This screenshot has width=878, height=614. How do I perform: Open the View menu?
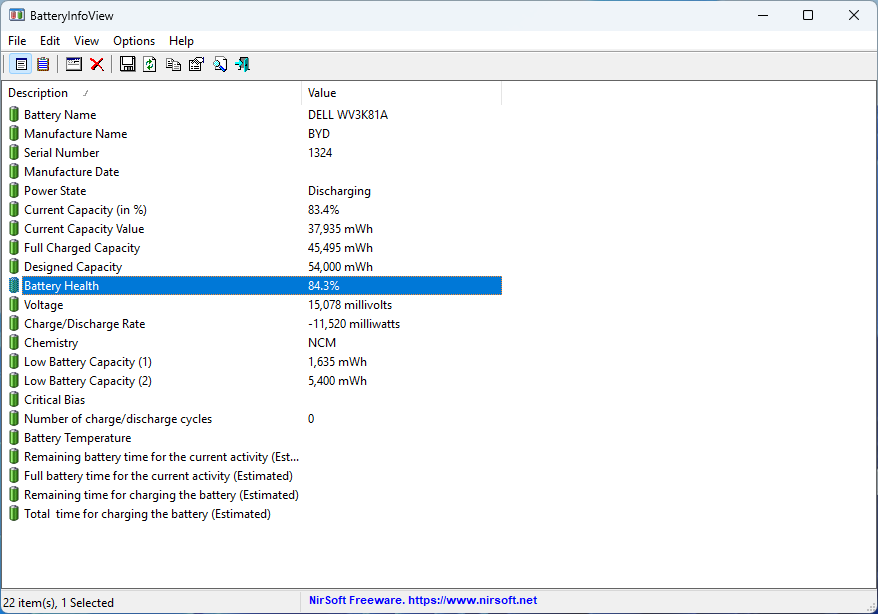[86, 41]
